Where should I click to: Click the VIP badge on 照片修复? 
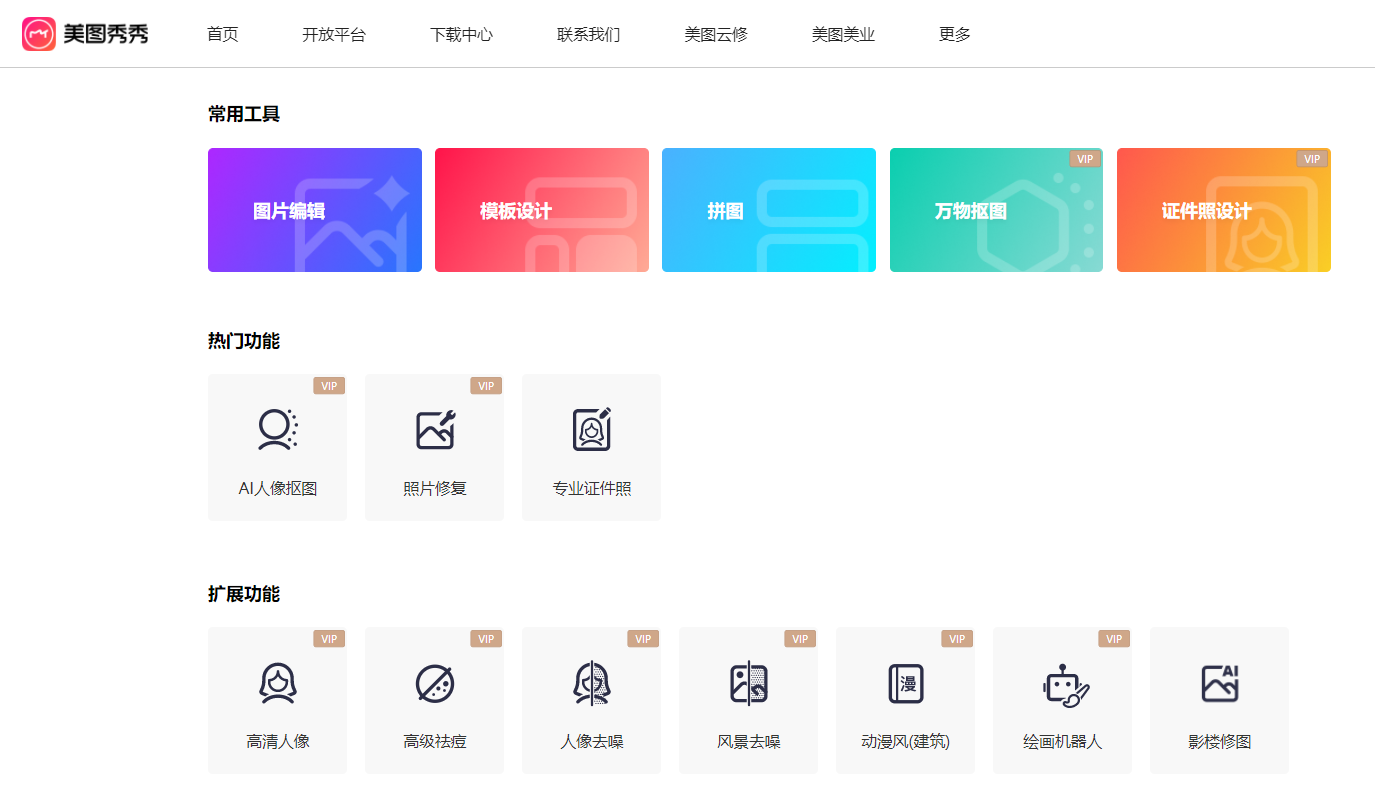pyautogui.click(x=486, y=386)
